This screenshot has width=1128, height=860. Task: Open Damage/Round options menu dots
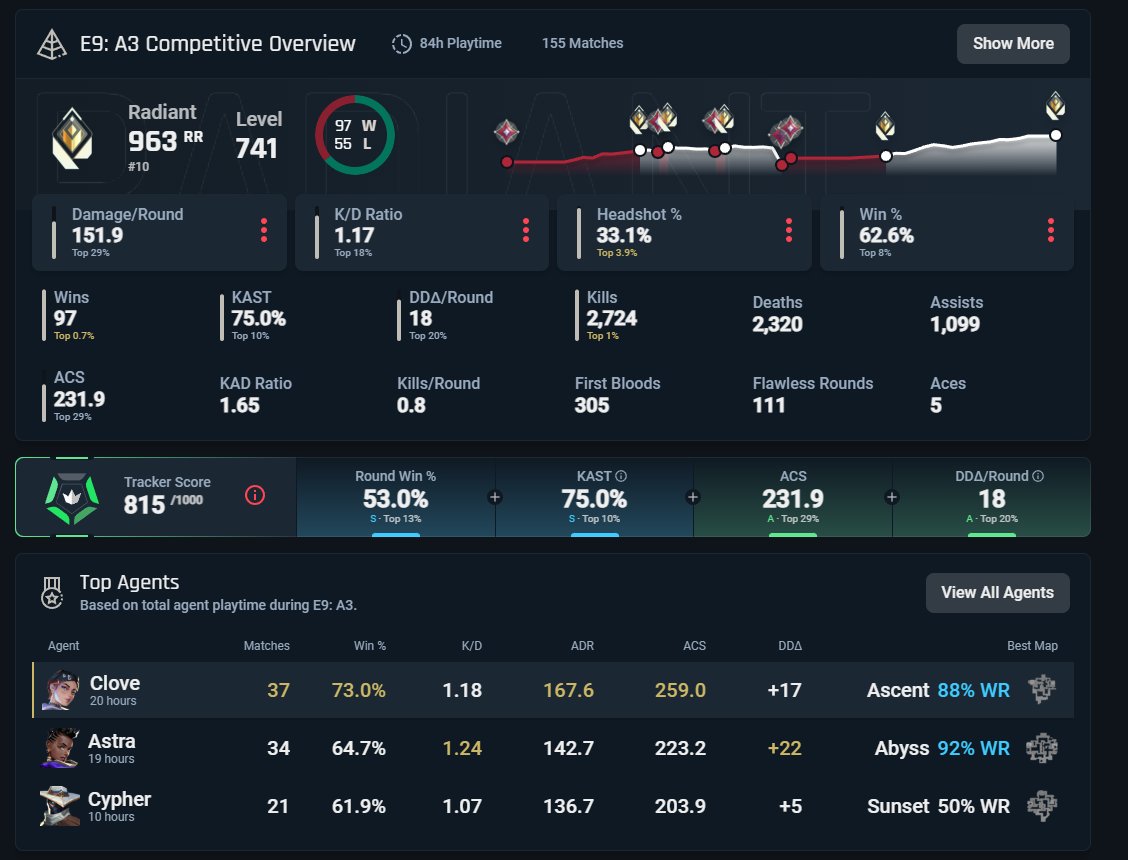click(264, 230)
